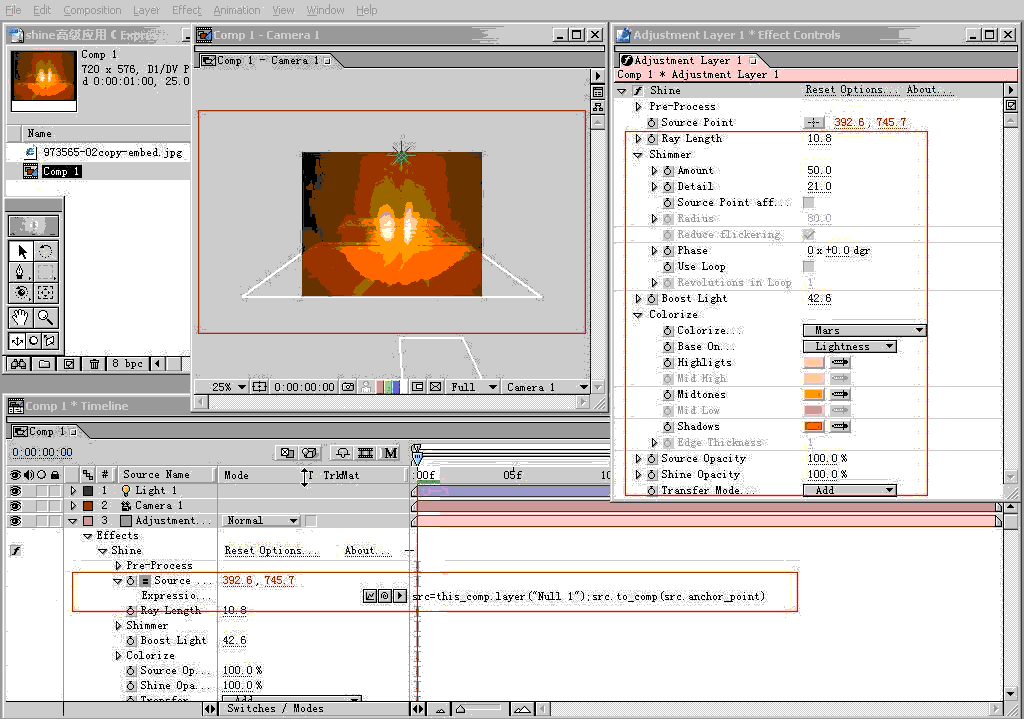Click the expression graph icon in Timeline

(370, 596)
